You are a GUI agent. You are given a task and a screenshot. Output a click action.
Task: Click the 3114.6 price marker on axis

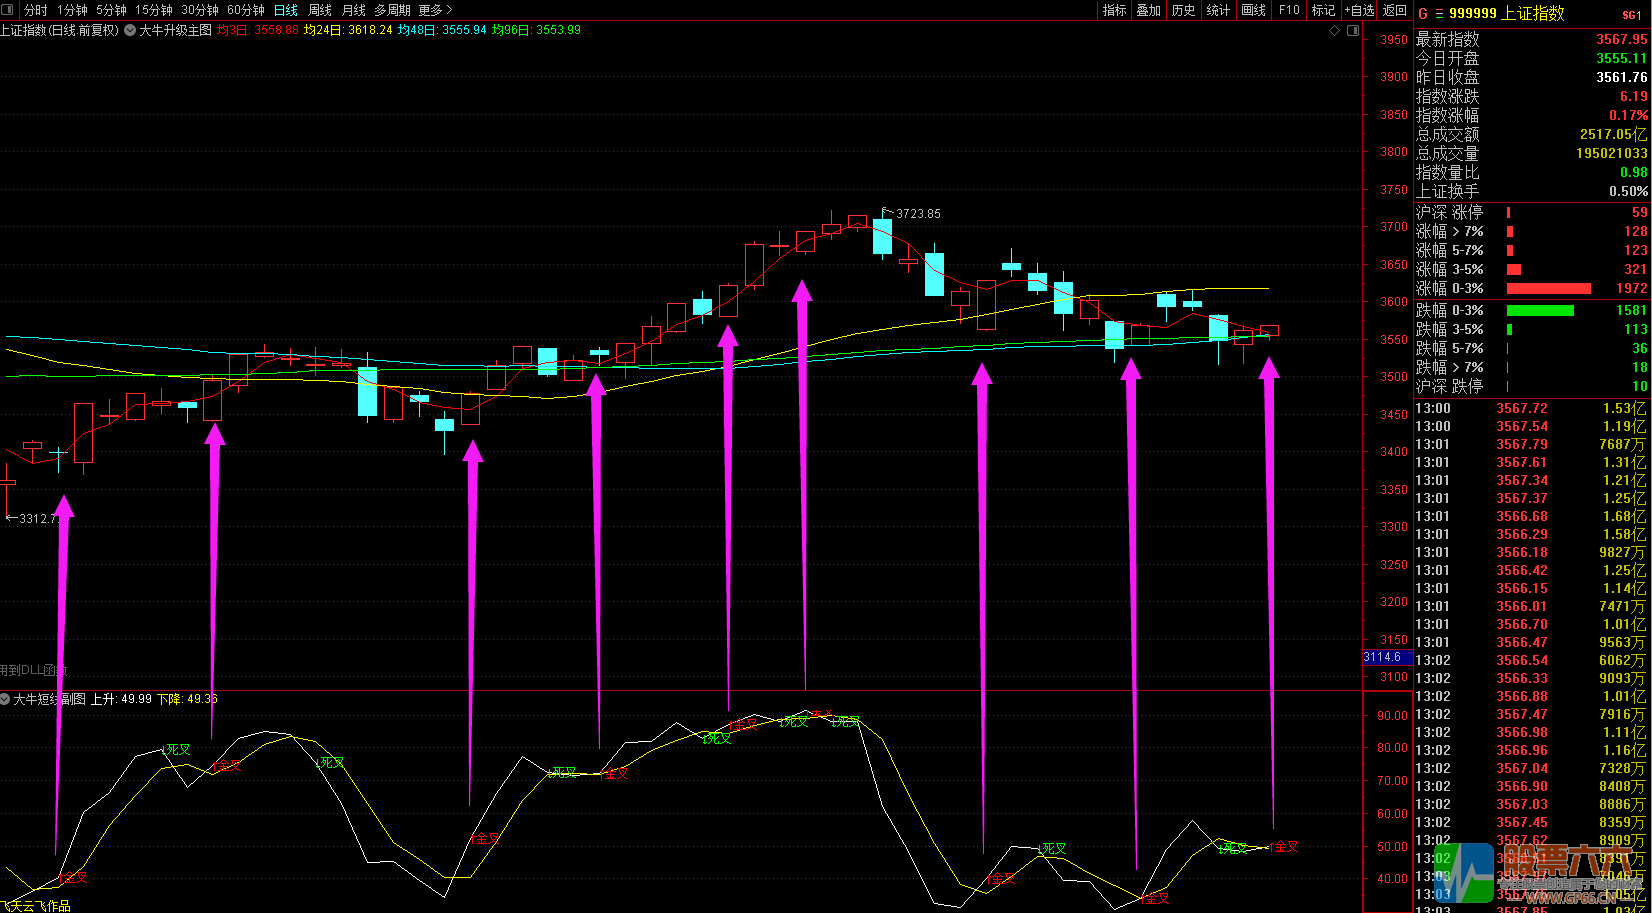[1383, 657]
